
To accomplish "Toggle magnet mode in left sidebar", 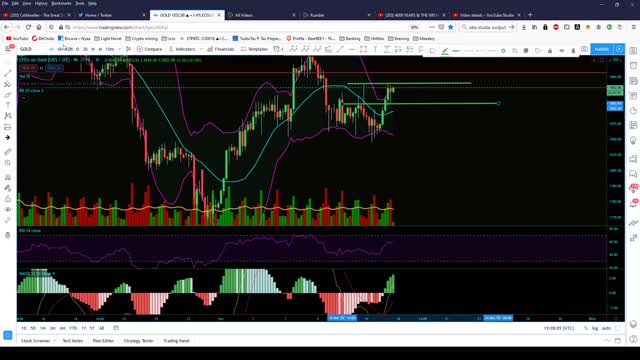I will 8,177.
